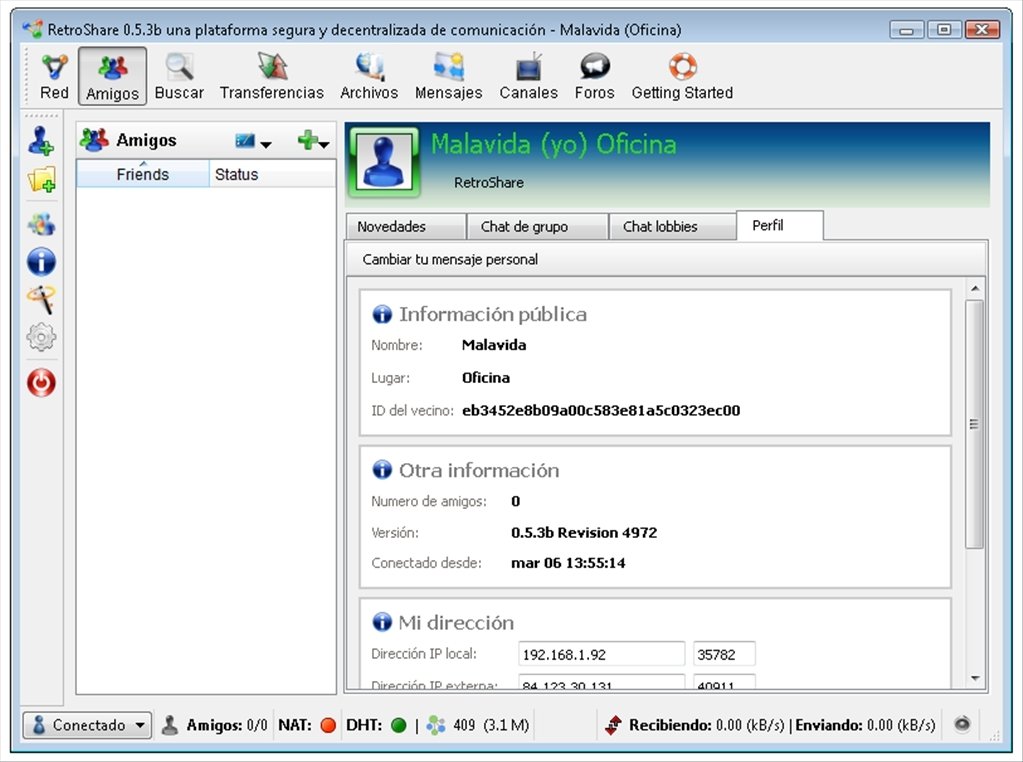Close the RetroShare window

coord(983,29)
